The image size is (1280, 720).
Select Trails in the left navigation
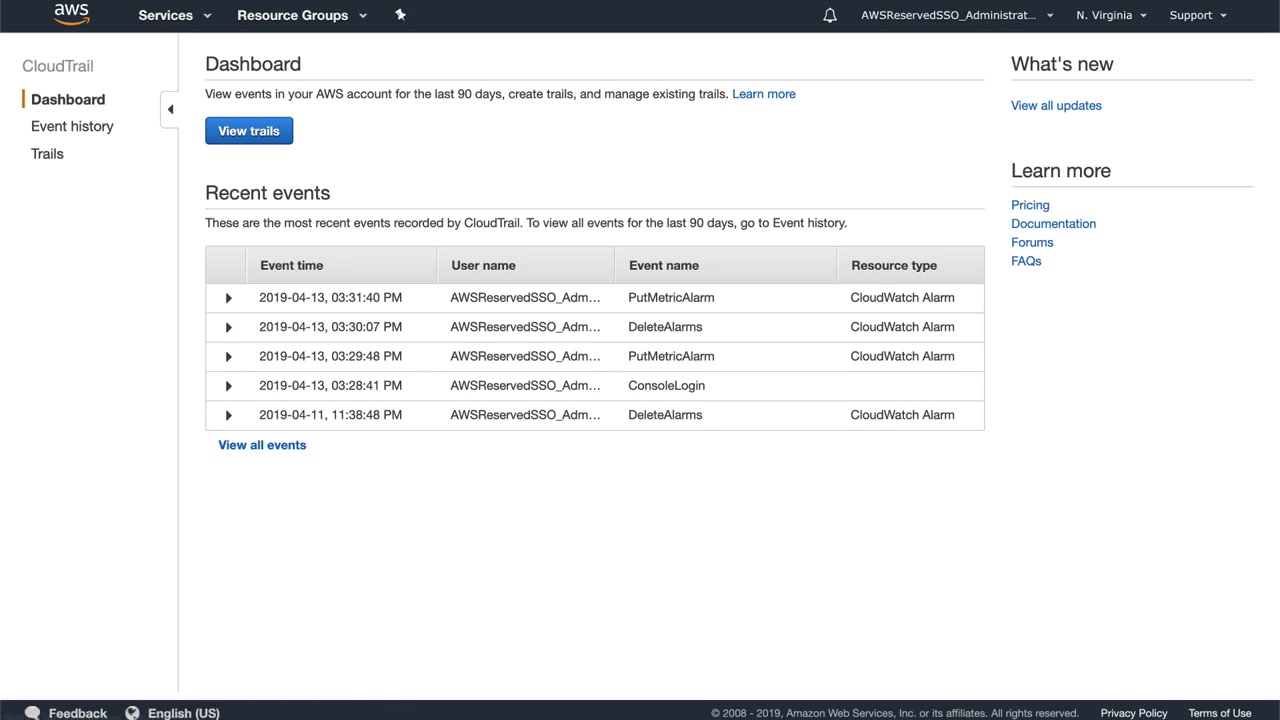(x=47, y=154)
